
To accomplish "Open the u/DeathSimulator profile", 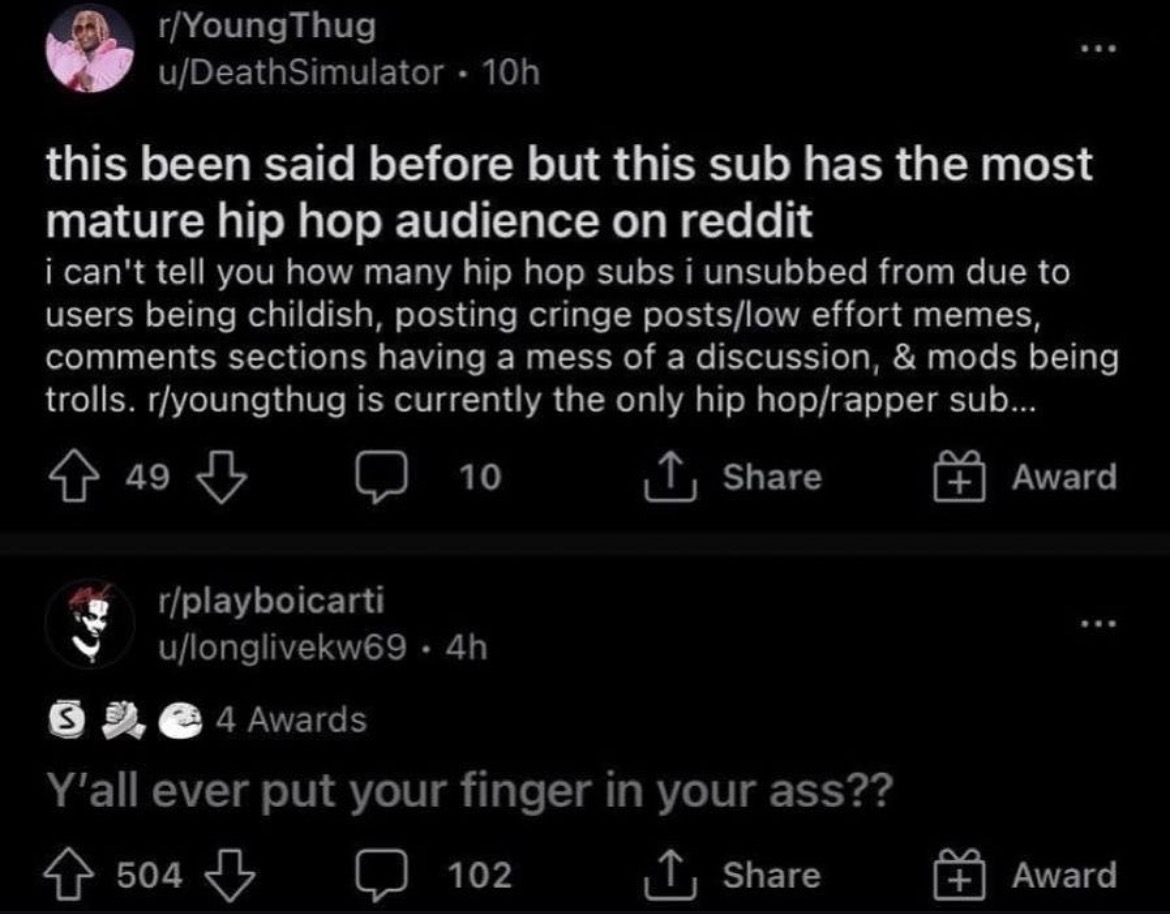I will 295,72.
